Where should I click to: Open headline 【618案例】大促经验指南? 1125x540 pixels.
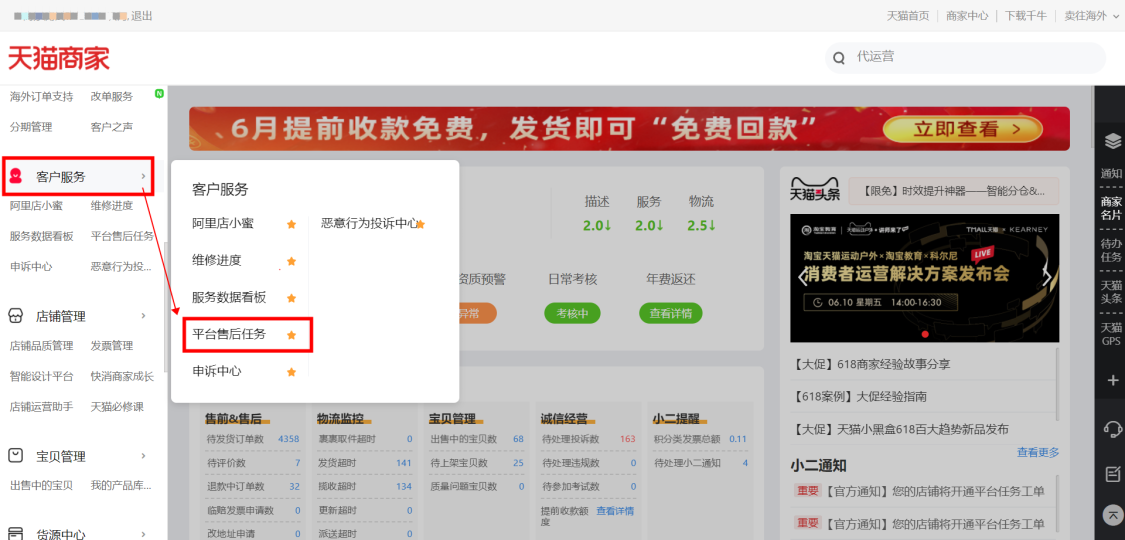point(858,397)
